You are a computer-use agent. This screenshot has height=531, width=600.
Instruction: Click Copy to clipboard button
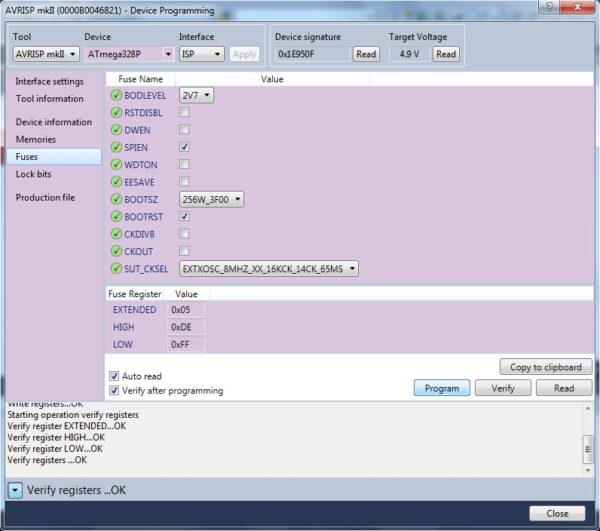coord(546,367)
